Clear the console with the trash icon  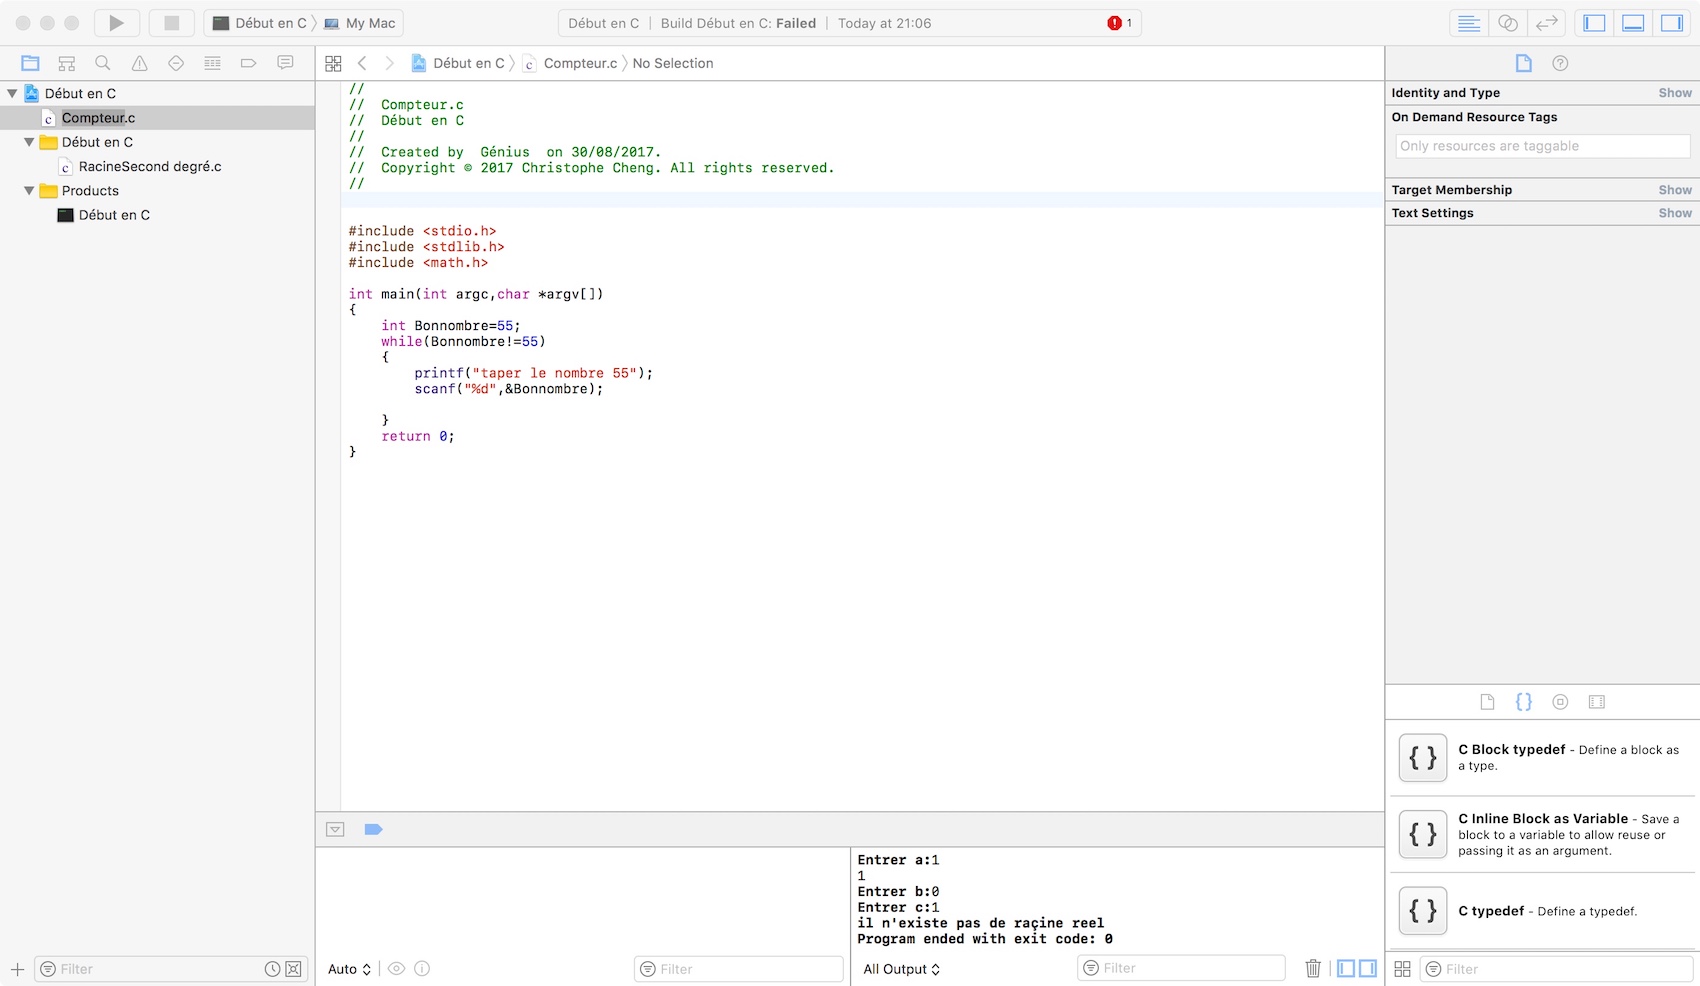1313,968
